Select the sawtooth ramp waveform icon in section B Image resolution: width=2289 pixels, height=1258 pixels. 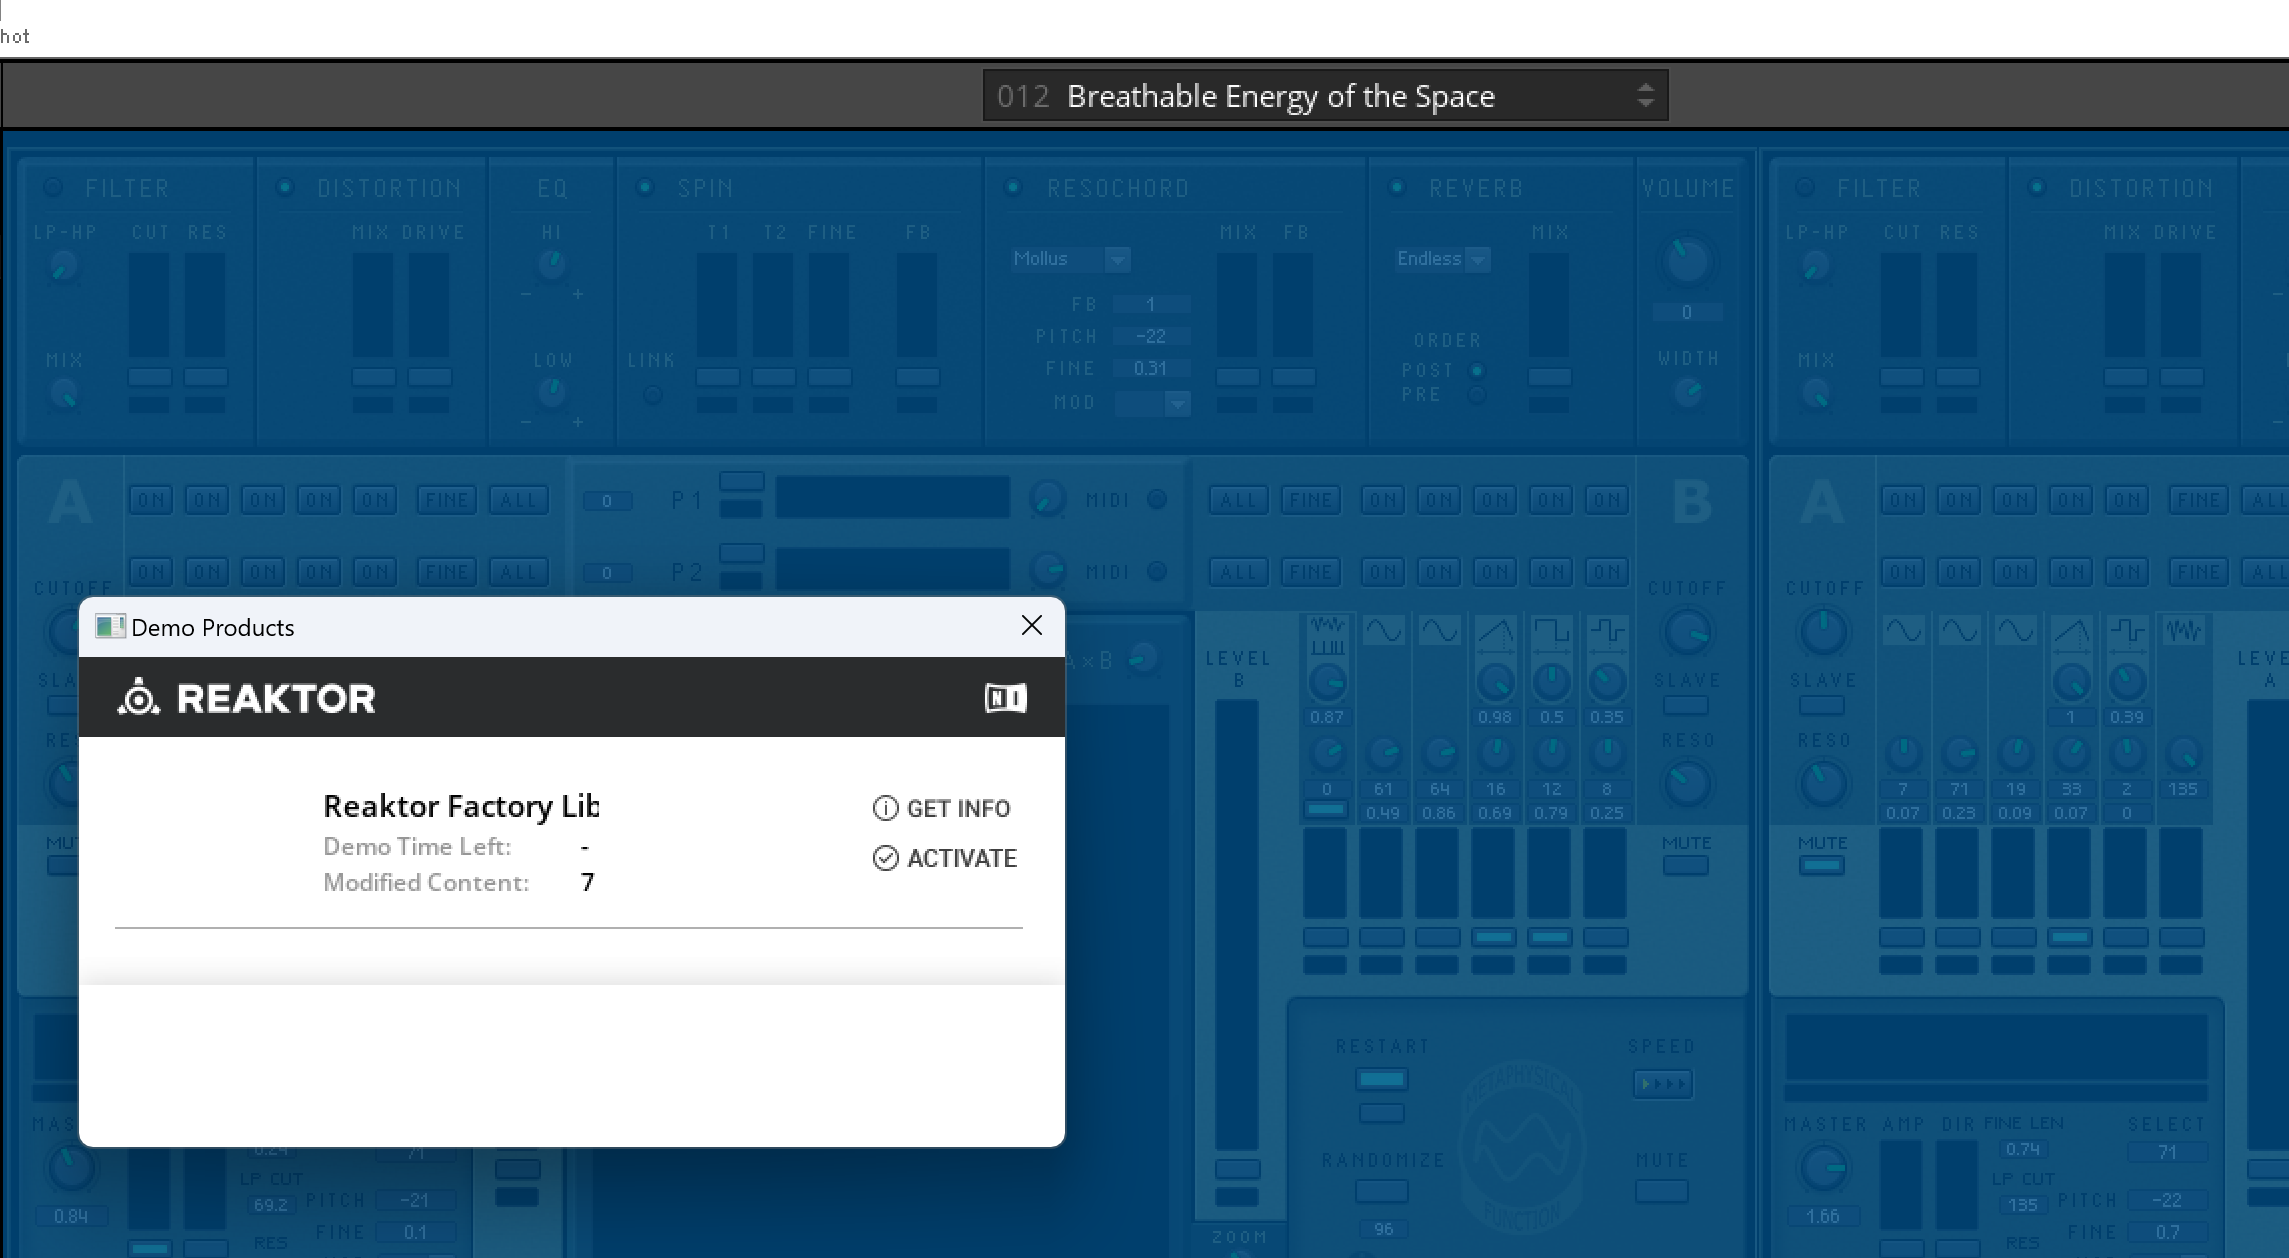[x=1495, y=631]
